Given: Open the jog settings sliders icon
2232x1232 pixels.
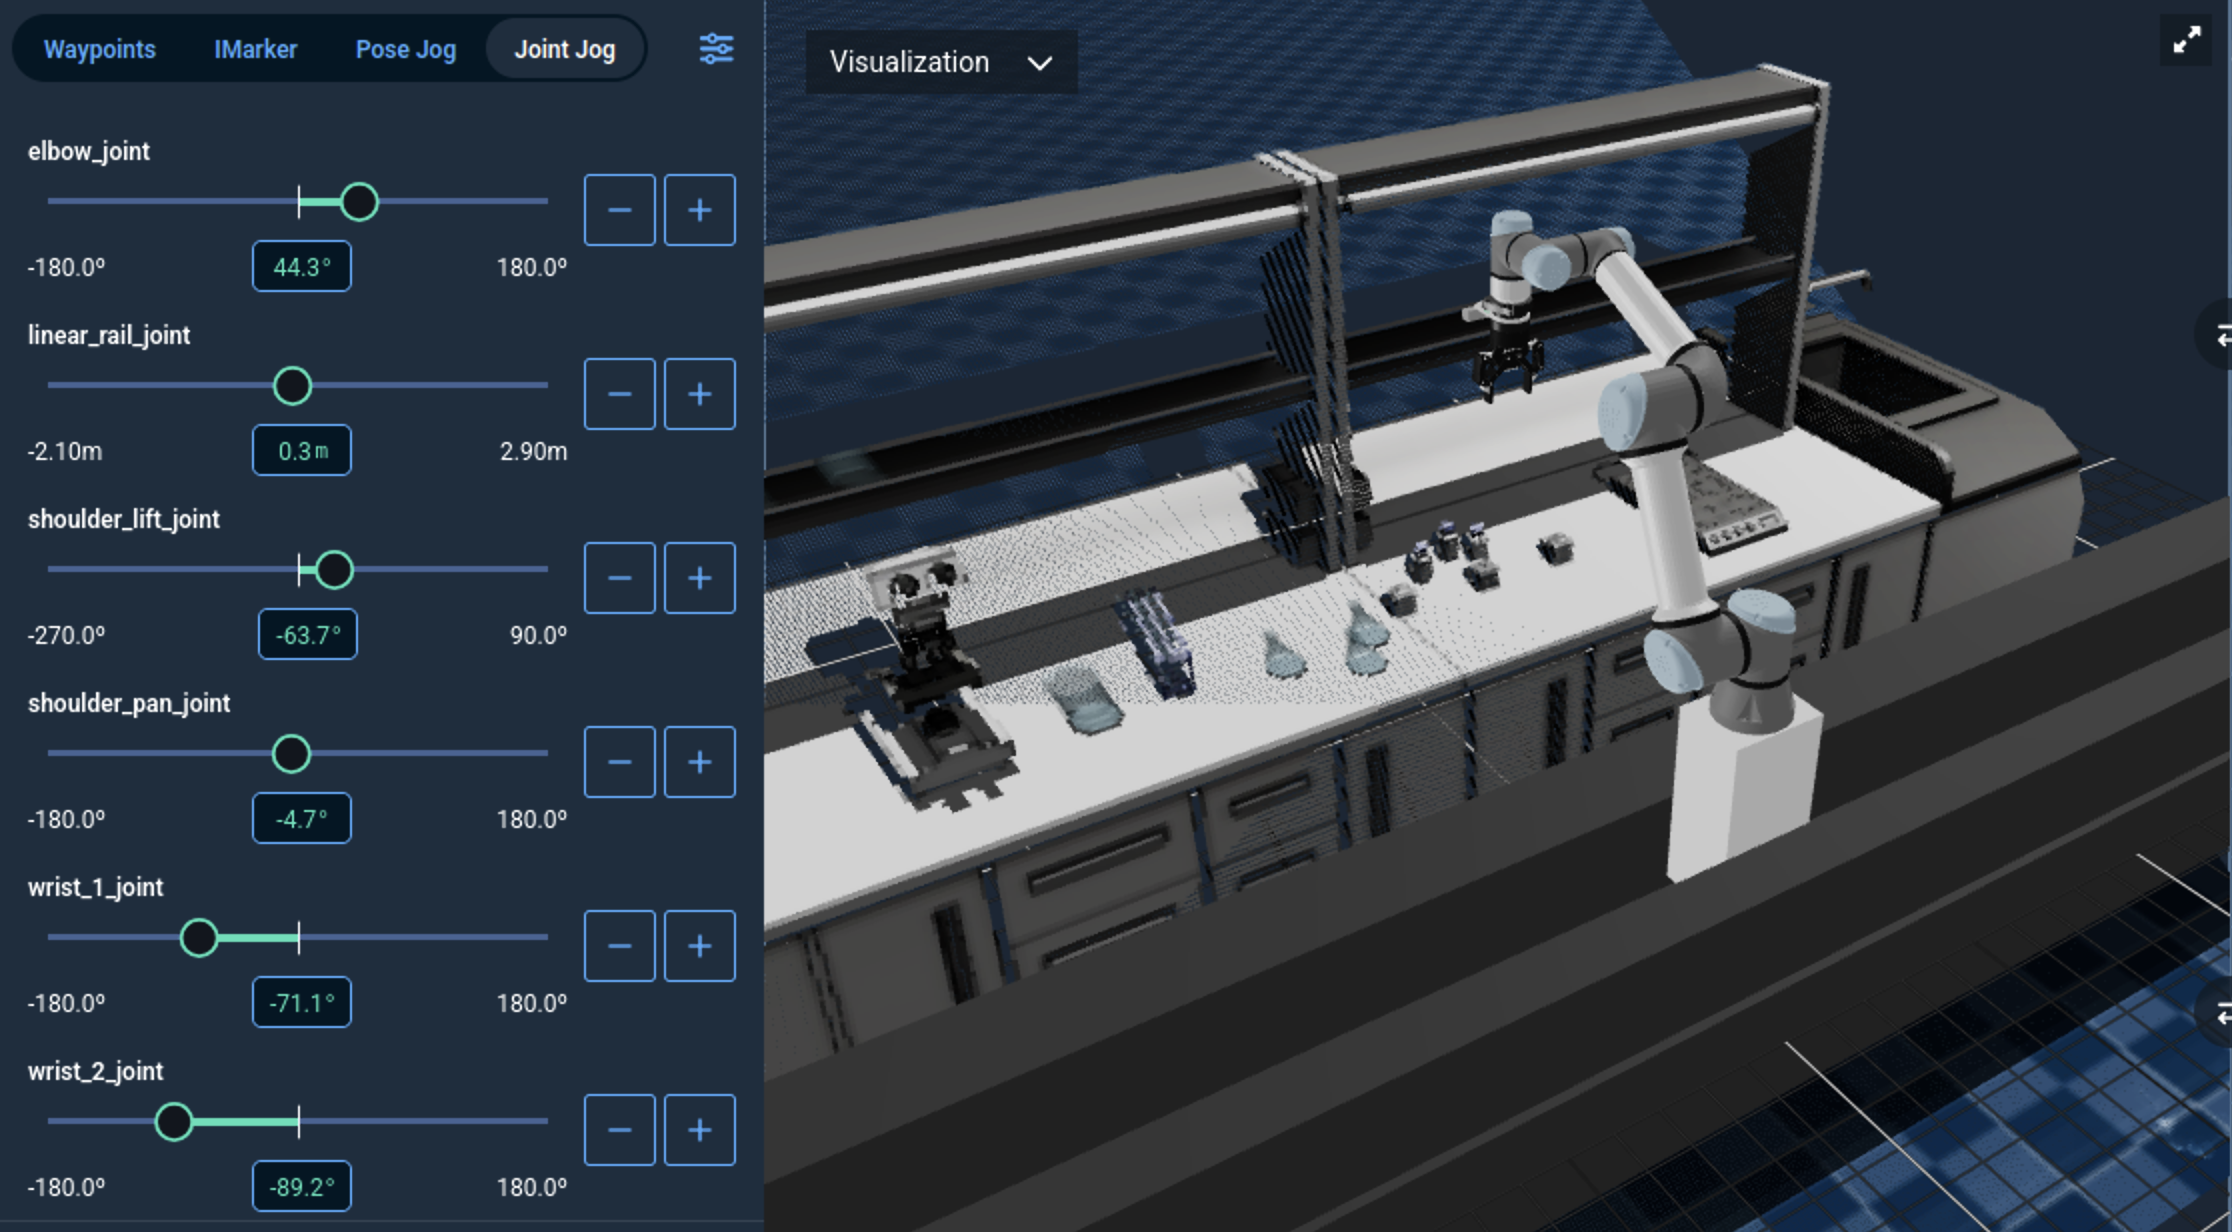Looking at the screenshot, I should coord(716,48).
